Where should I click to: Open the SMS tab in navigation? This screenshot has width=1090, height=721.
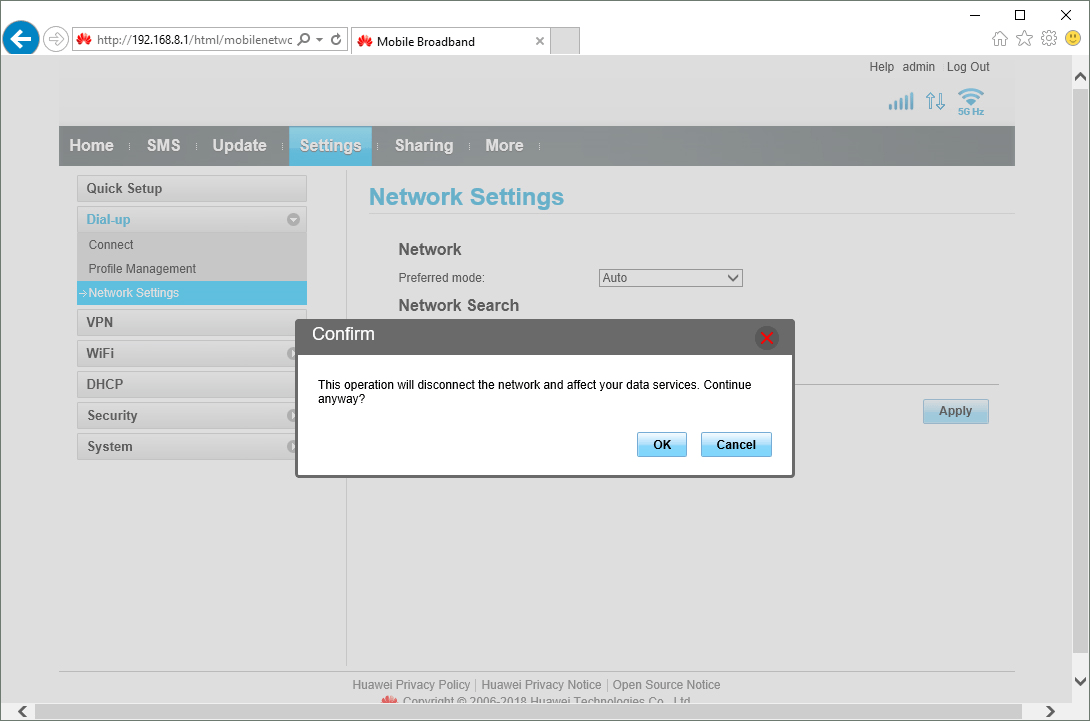pos(163,146)
